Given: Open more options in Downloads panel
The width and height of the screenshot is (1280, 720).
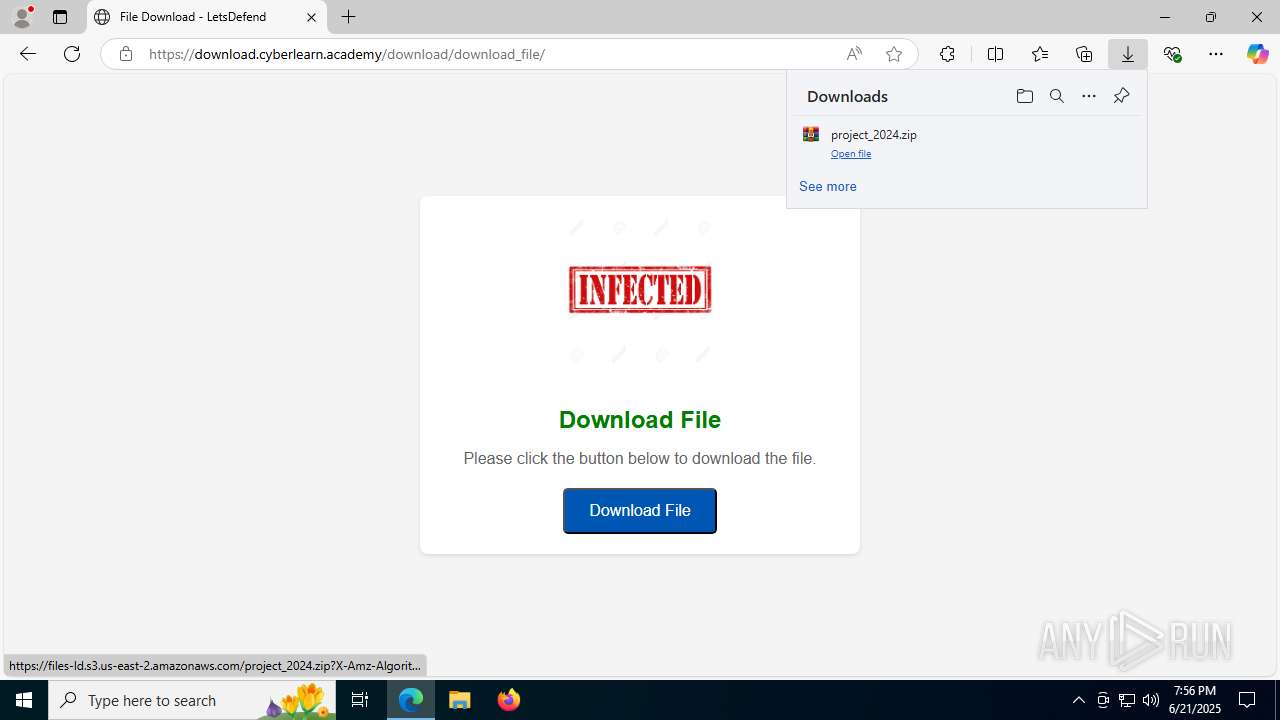Looking at the screenshot, I should [x=1089, y=96].
